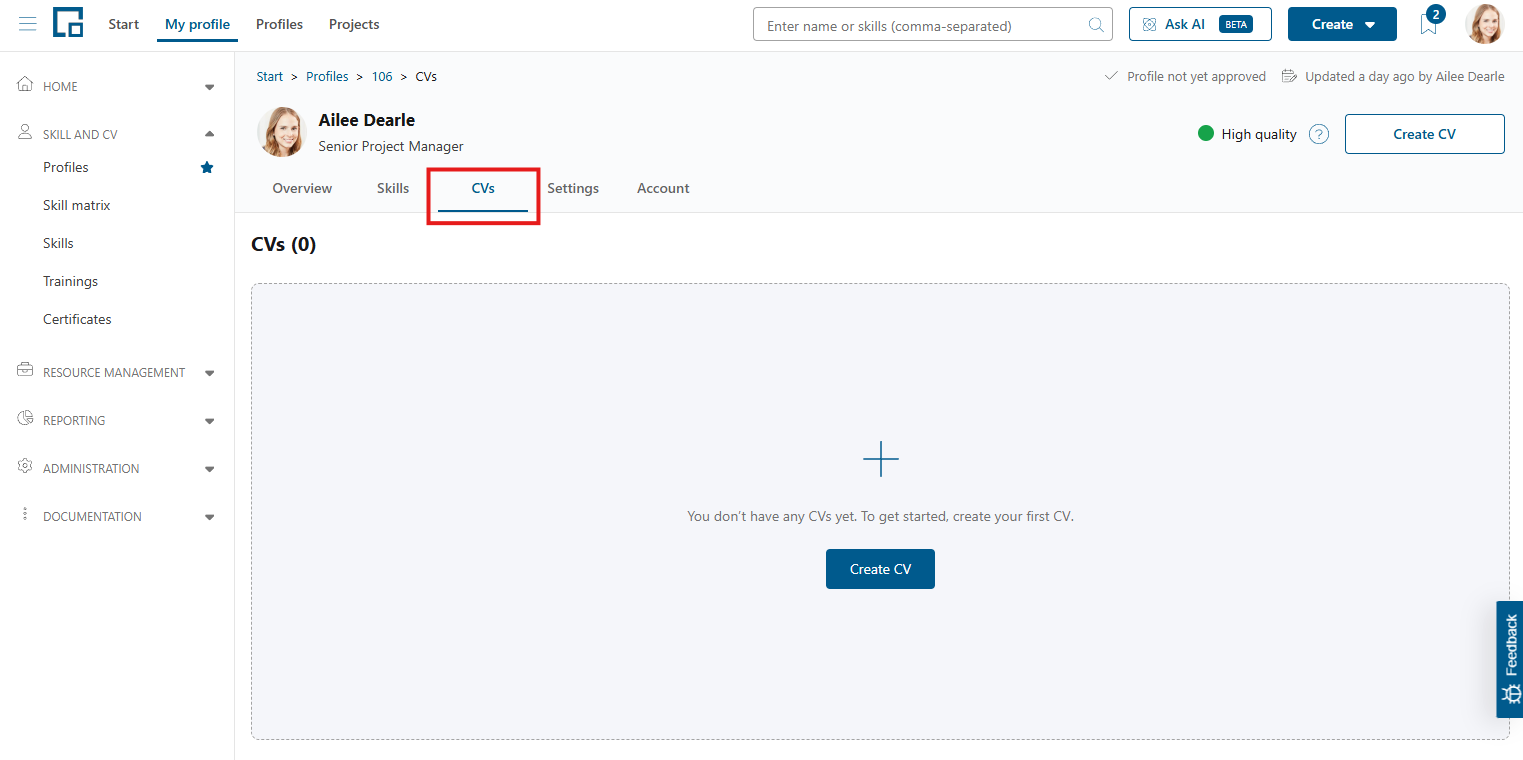Click the Resource Management briefcase icon
Viewport: 1523px width, 760px height.
[x=26, y=371]
